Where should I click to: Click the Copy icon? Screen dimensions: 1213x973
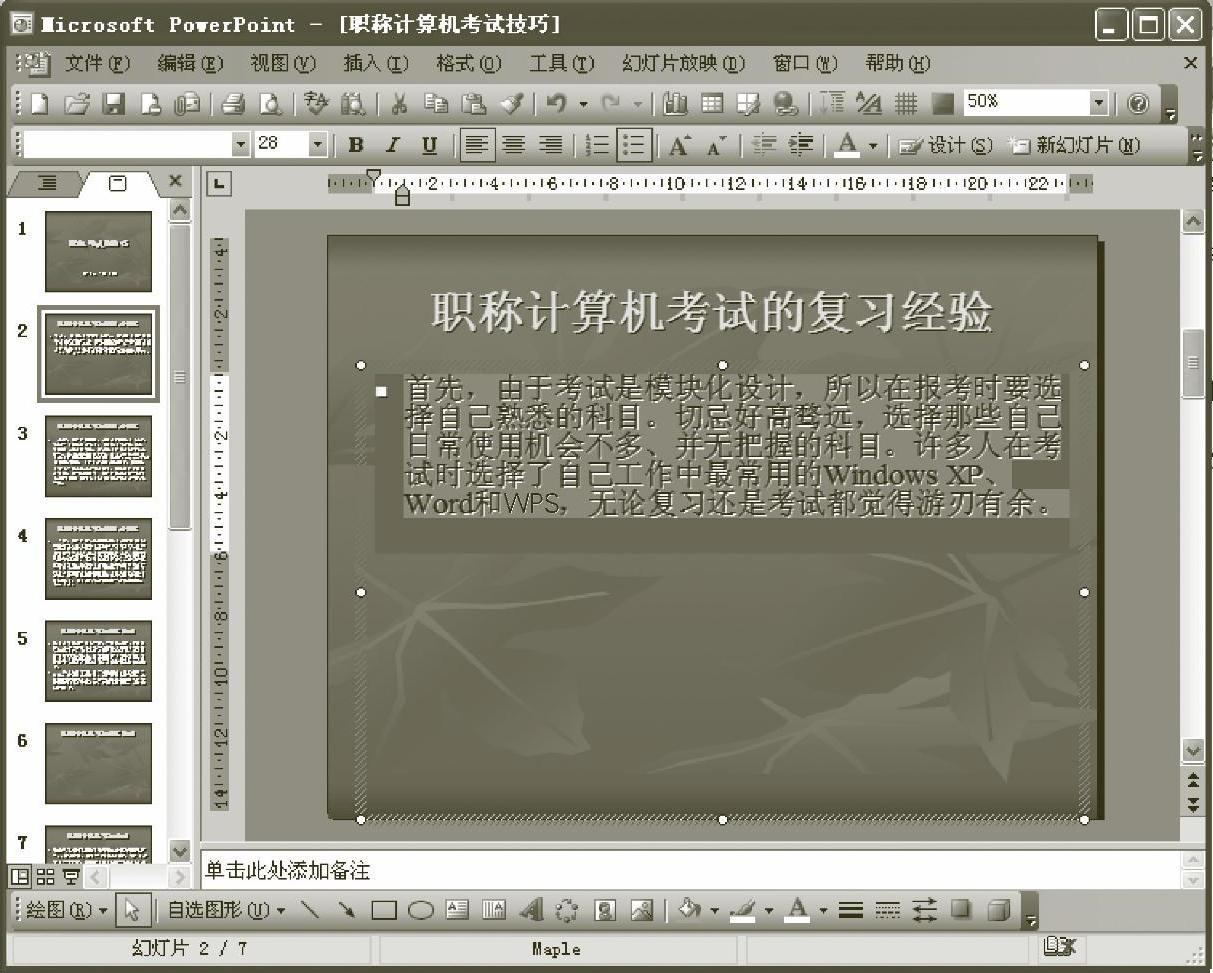click(435, 103)
